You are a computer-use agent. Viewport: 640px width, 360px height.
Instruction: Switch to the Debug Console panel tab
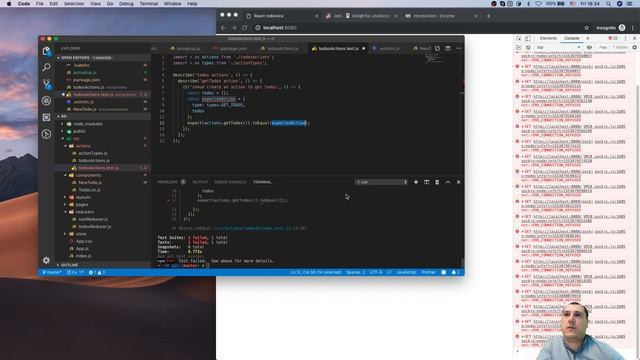click(230, 182)
